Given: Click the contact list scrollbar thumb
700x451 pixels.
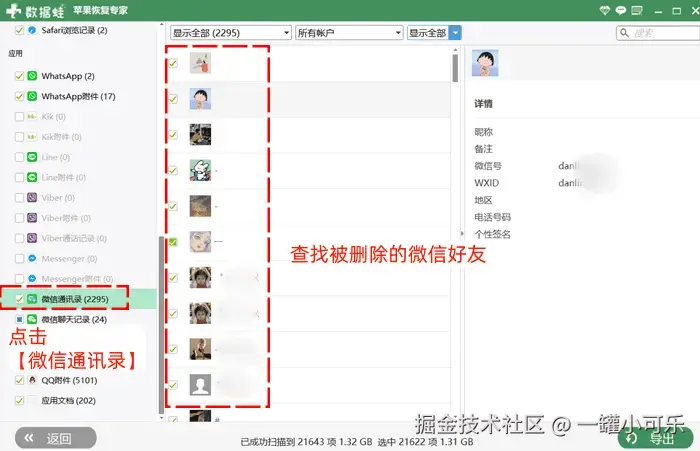Looking at the screenshot, I should 455,68.
